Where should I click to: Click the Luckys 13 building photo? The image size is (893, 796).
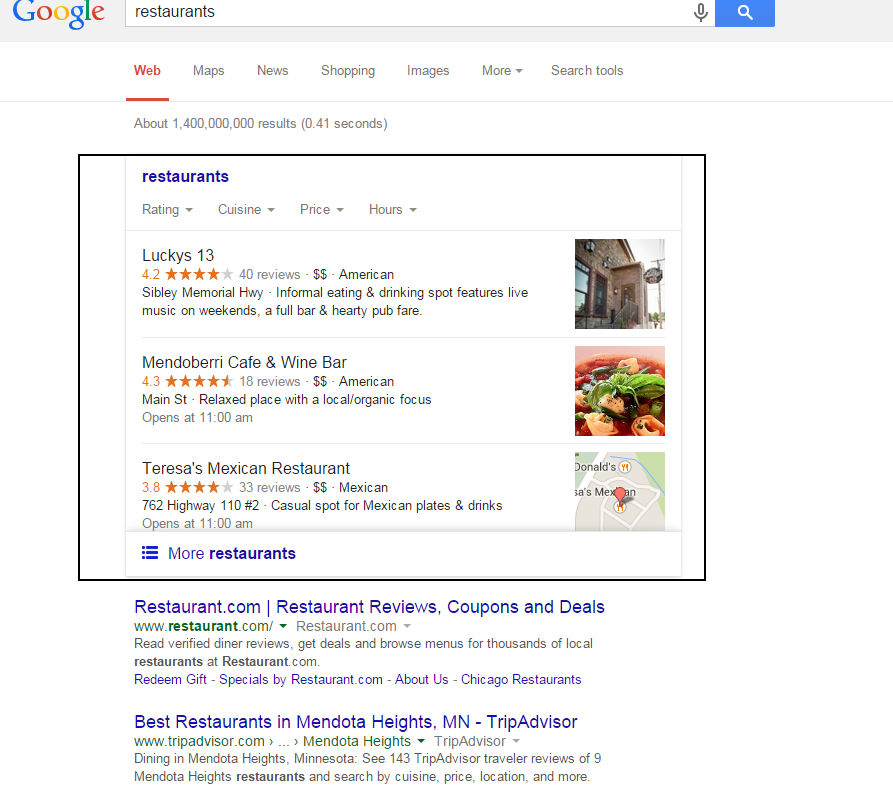620,284
